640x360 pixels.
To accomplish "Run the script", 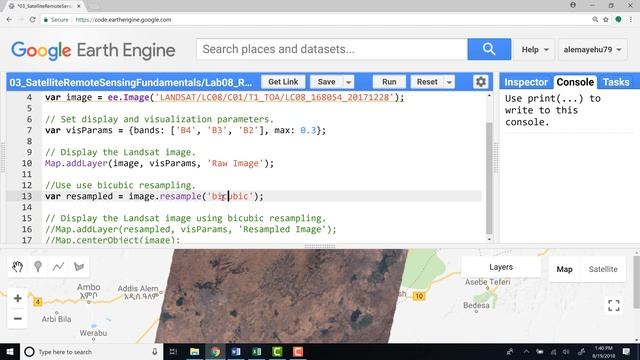I will pyautogui.click(x=389, y=82).
